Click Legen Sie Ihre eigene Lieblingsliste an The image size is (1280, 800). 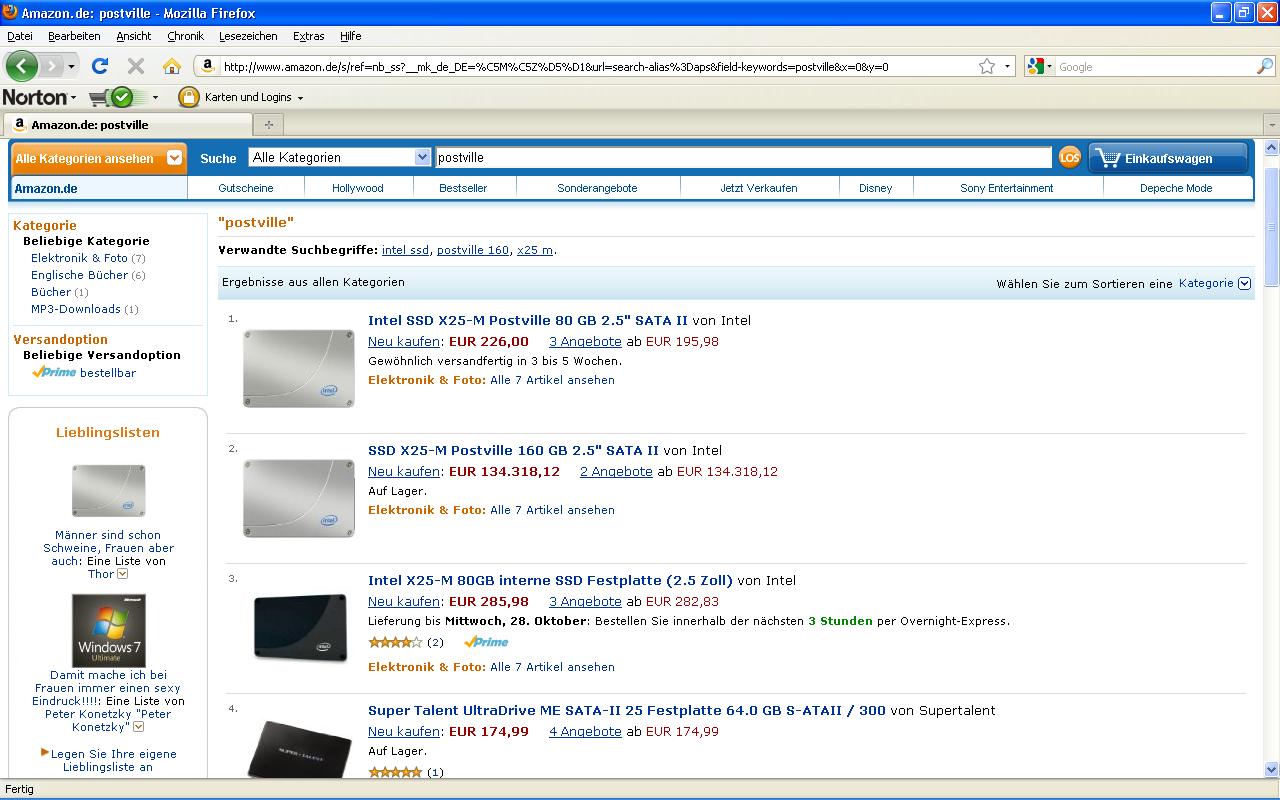[x=113, y=760]
